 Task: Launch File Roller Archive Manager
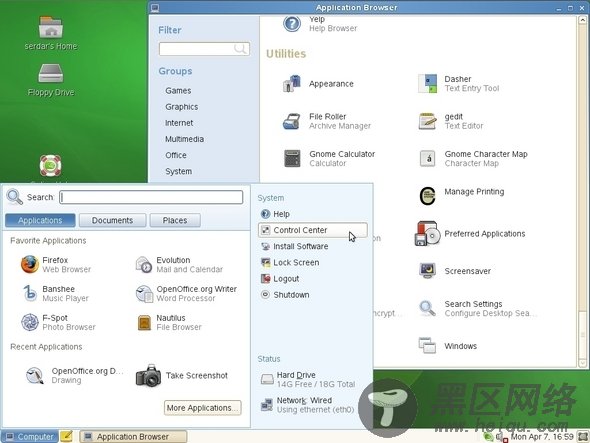click(x=327, y=121)
